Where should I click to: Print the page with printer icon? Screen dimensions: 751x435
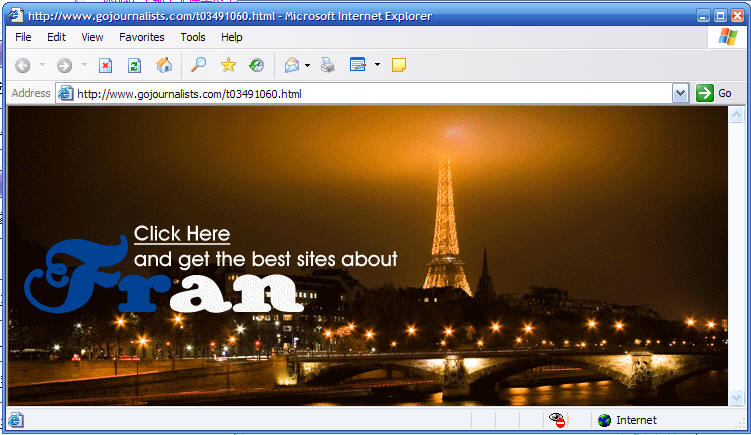point(328,66)
